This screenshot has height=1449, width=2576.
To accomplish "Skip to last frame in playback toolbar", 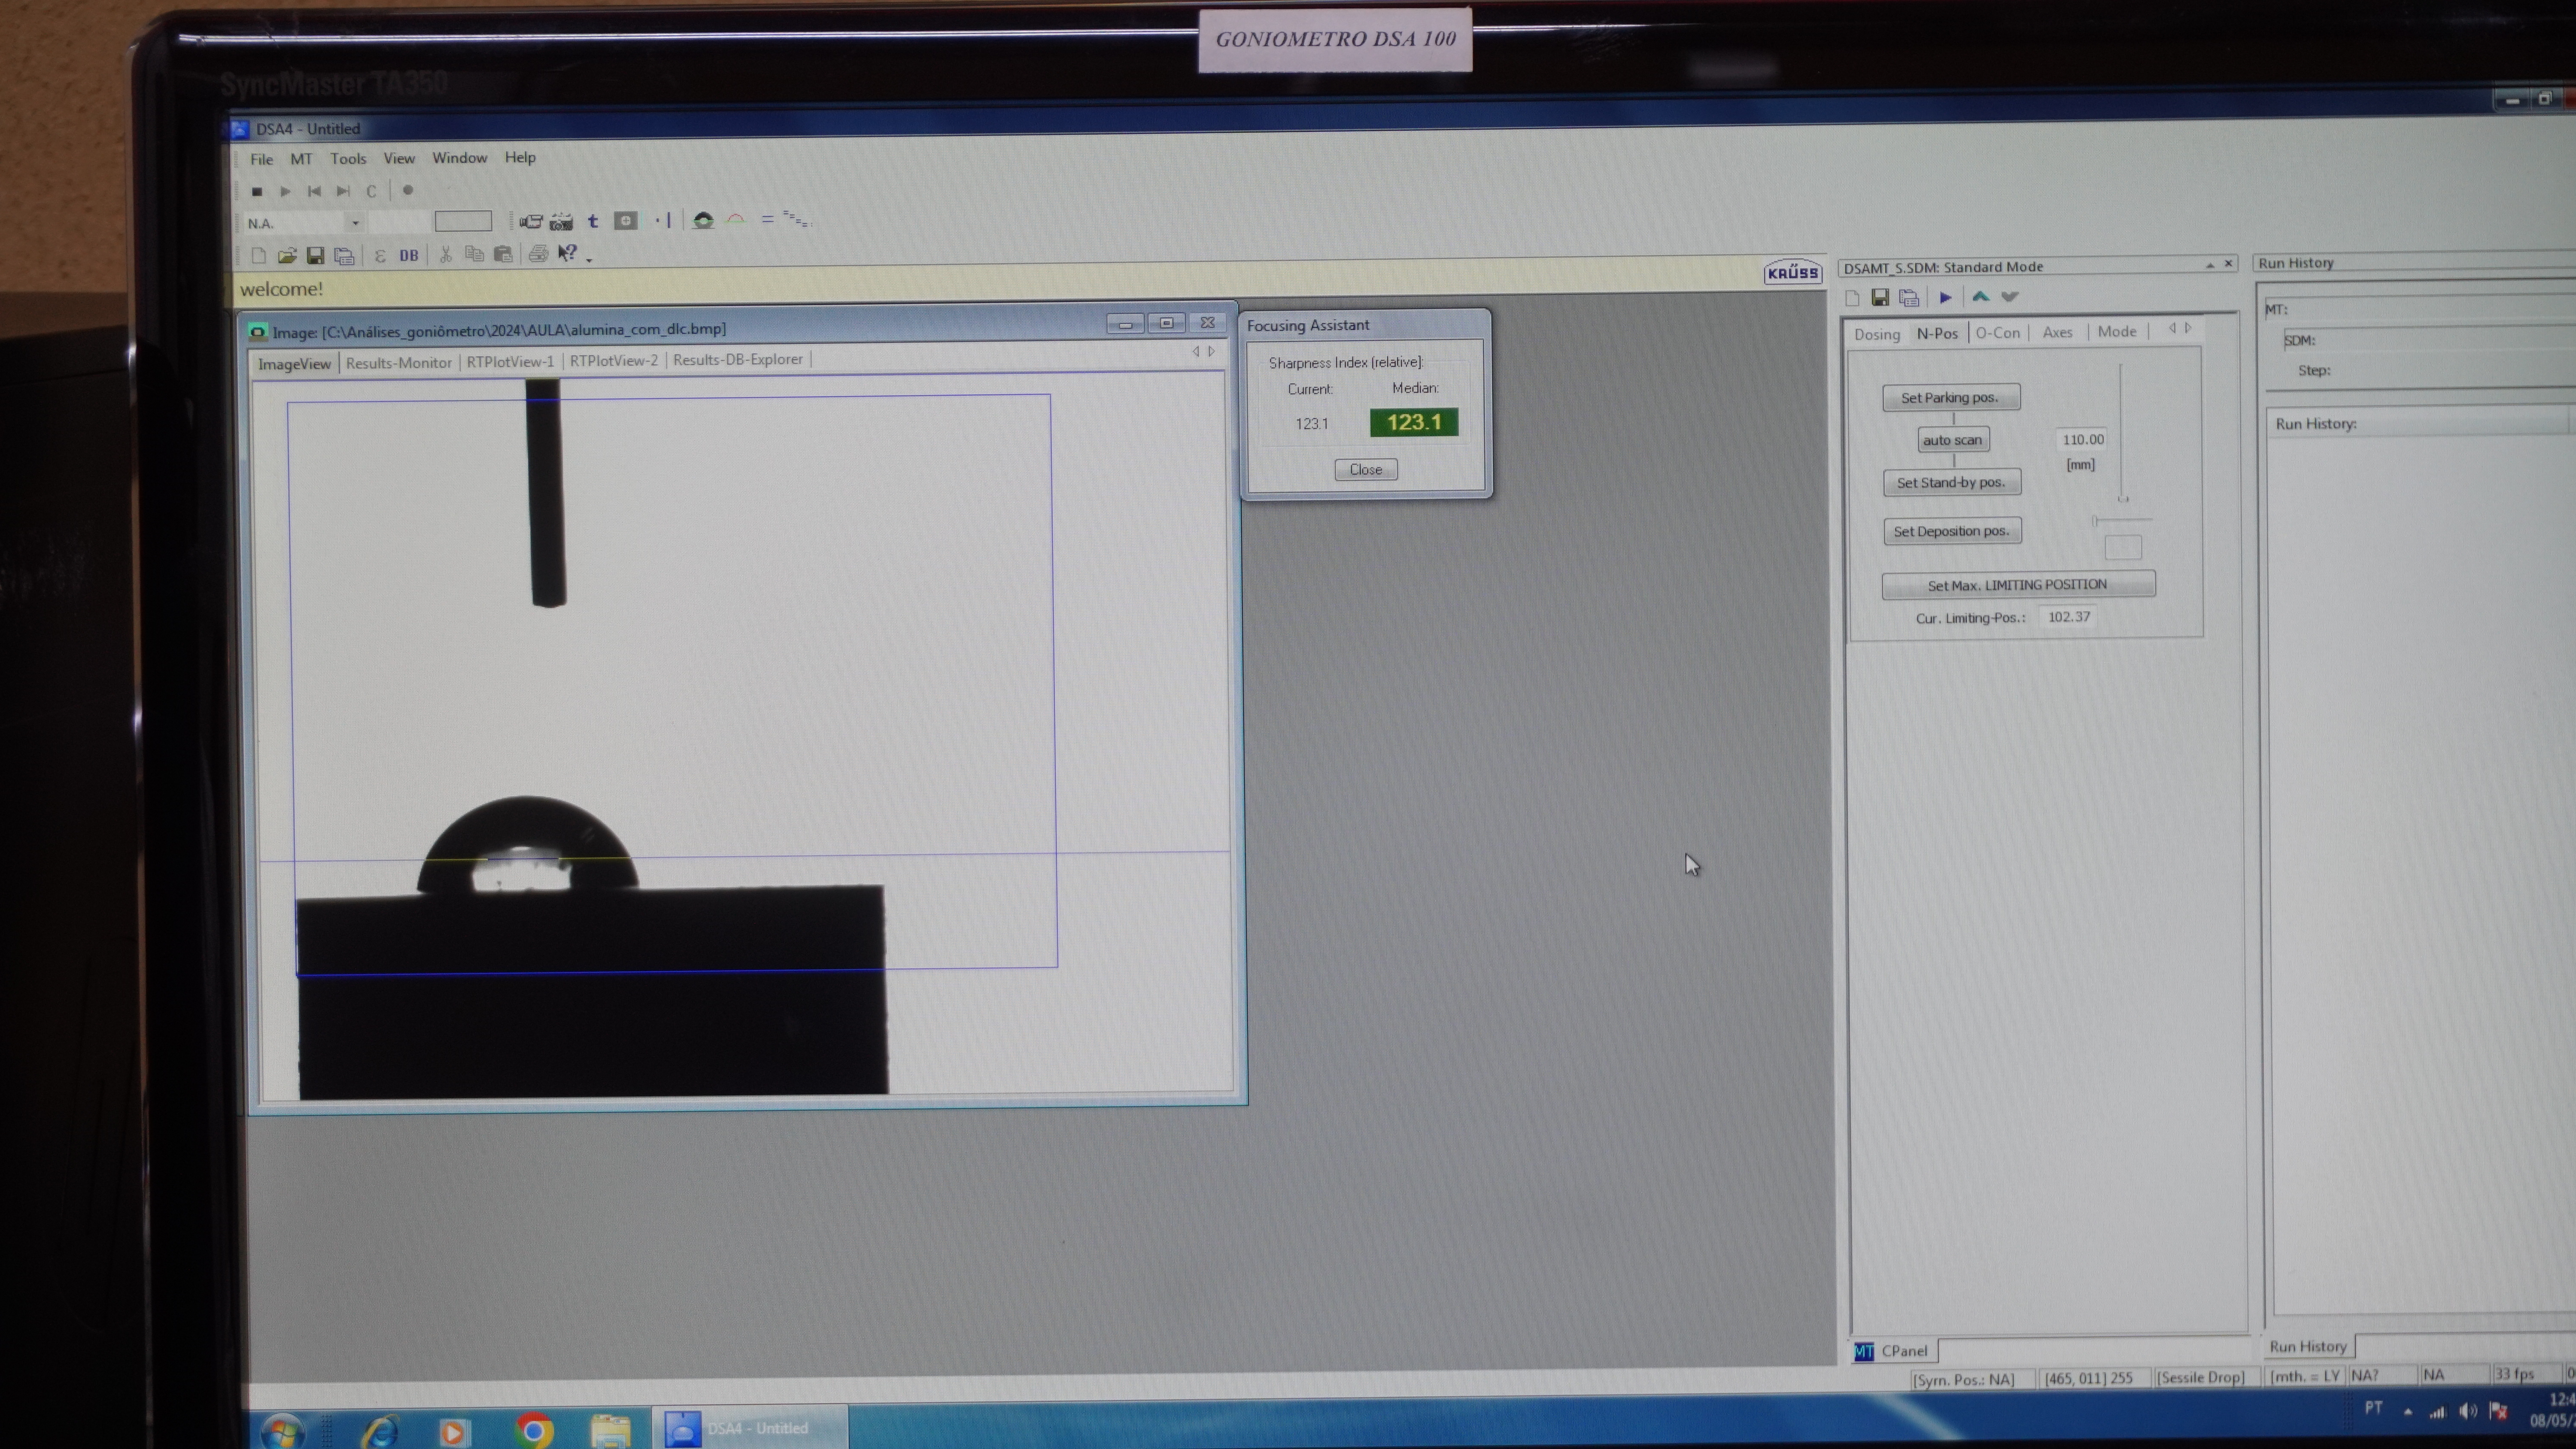I will [x=343, y=191].
